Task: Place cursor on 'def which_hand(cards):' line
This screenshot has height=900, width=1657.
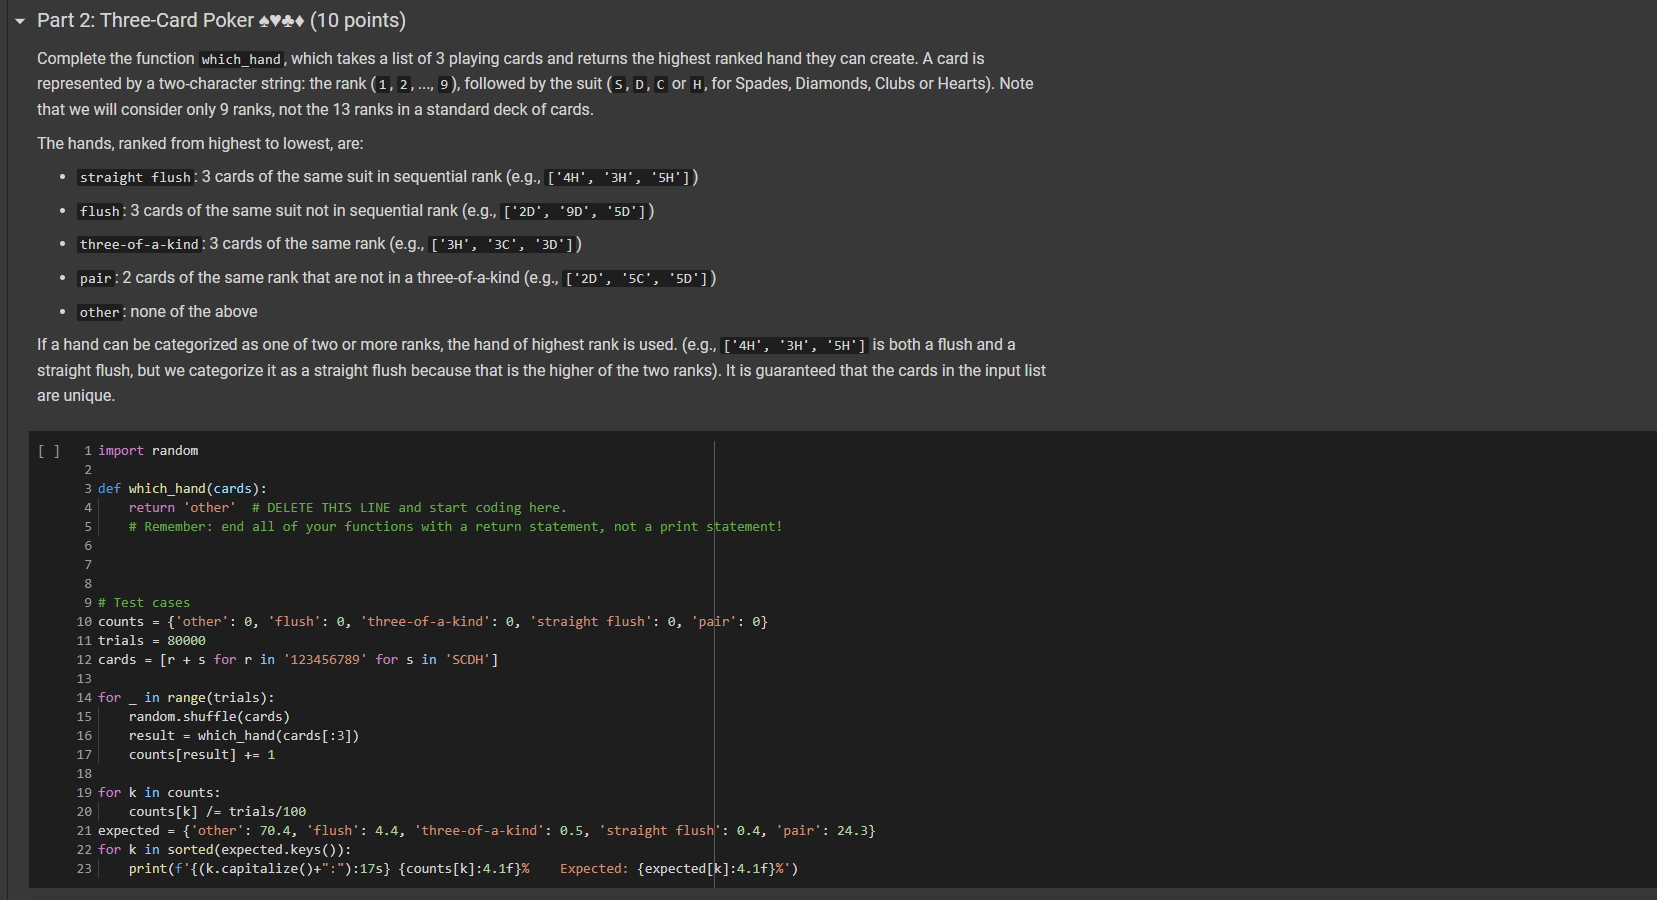Action: 182,489
